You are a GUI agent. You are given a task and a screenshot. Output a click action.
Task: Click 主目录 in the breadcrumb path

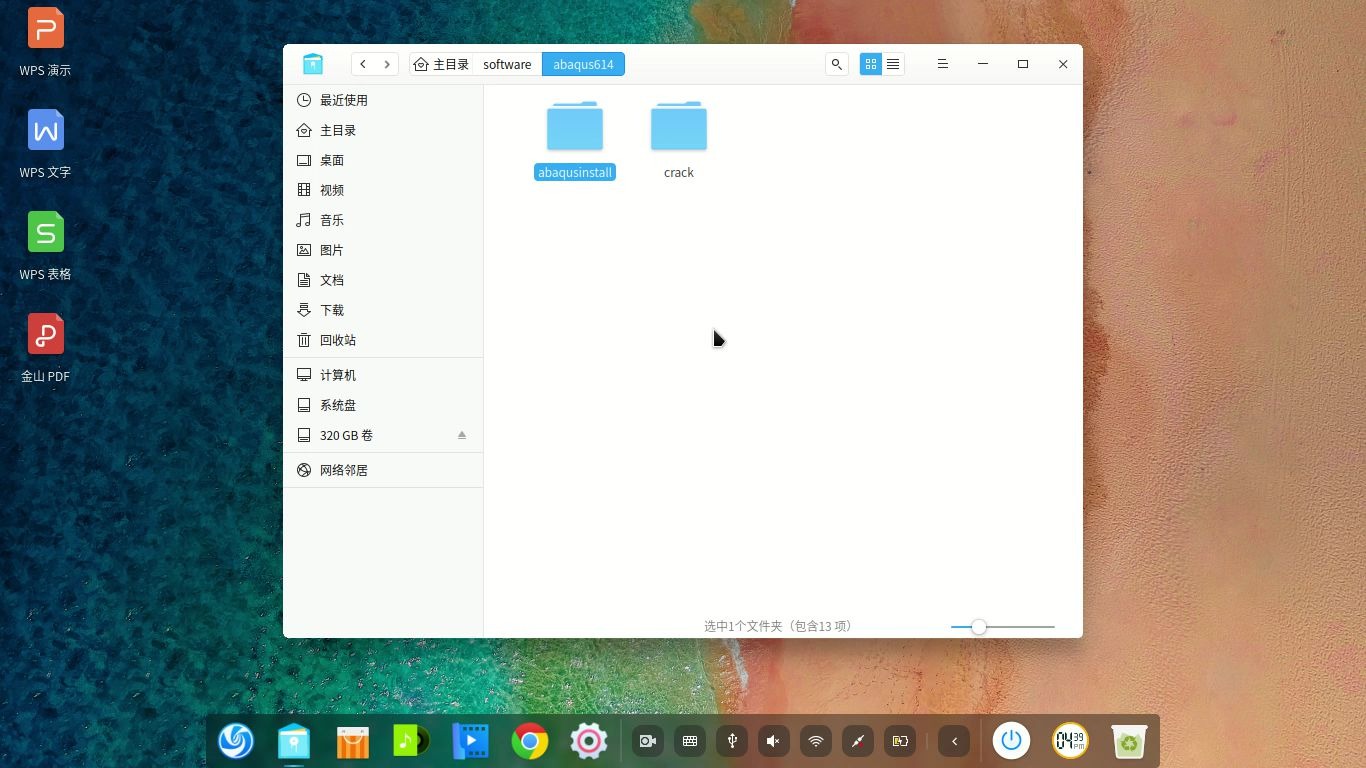tap(441, 64)
